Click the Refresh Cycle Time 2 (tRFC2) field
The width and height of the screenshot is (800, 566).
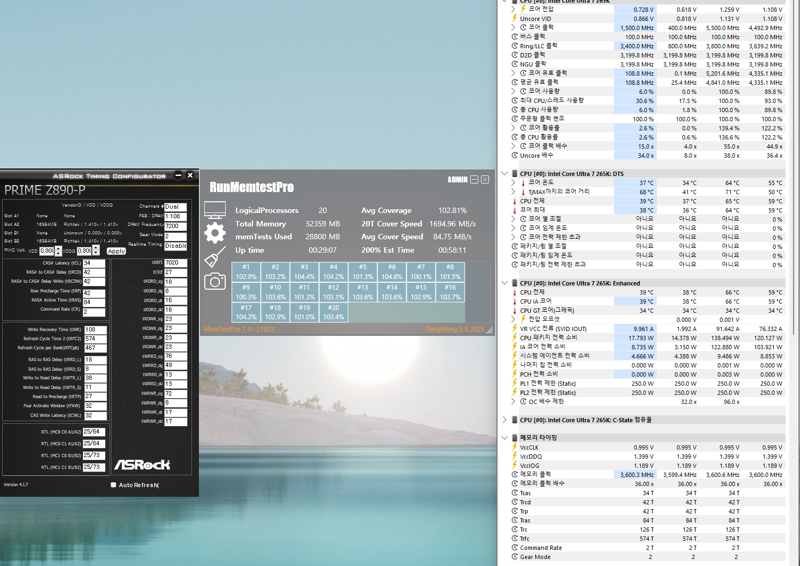pos(95,339)
